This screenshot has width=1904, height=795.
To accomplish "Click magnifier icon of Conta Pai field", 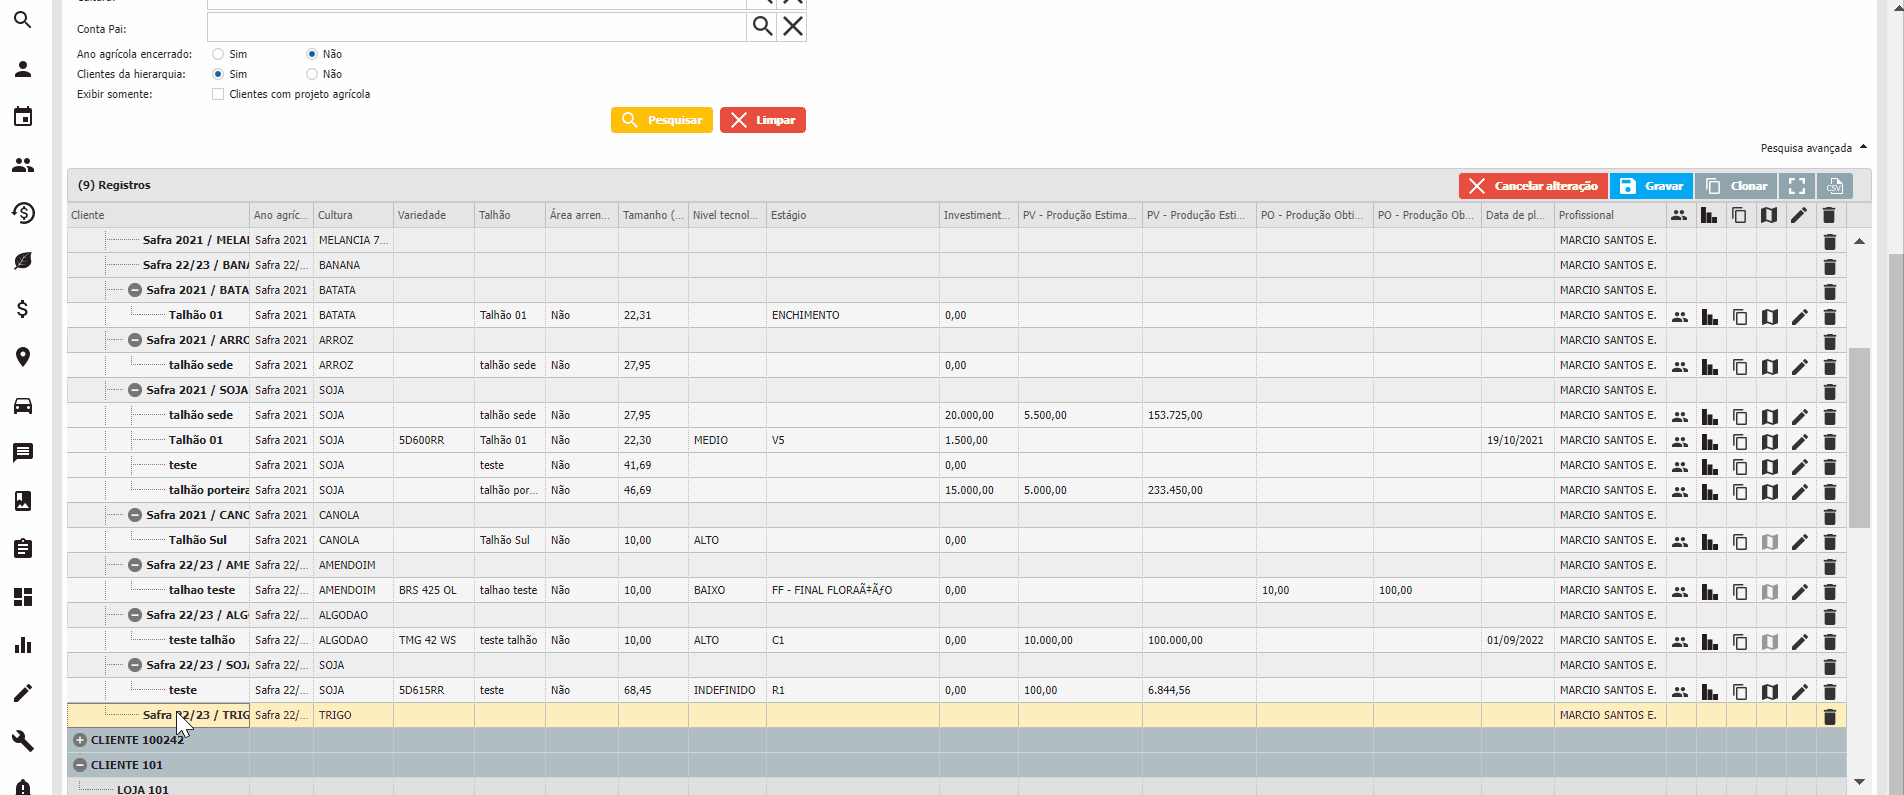I will point(762,27).
